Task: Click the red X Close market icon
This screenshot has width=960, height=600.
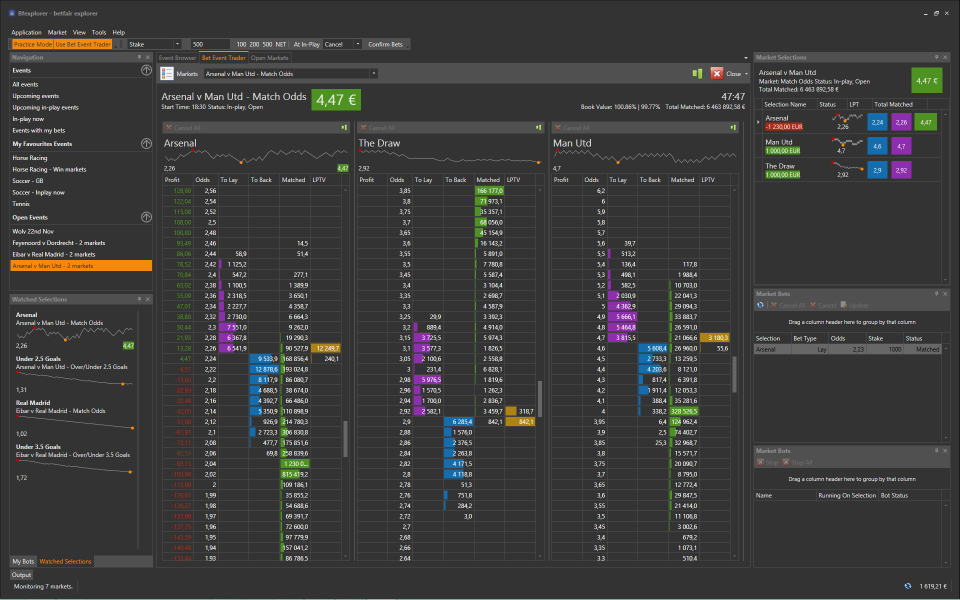Action: (x=716, y=74)
